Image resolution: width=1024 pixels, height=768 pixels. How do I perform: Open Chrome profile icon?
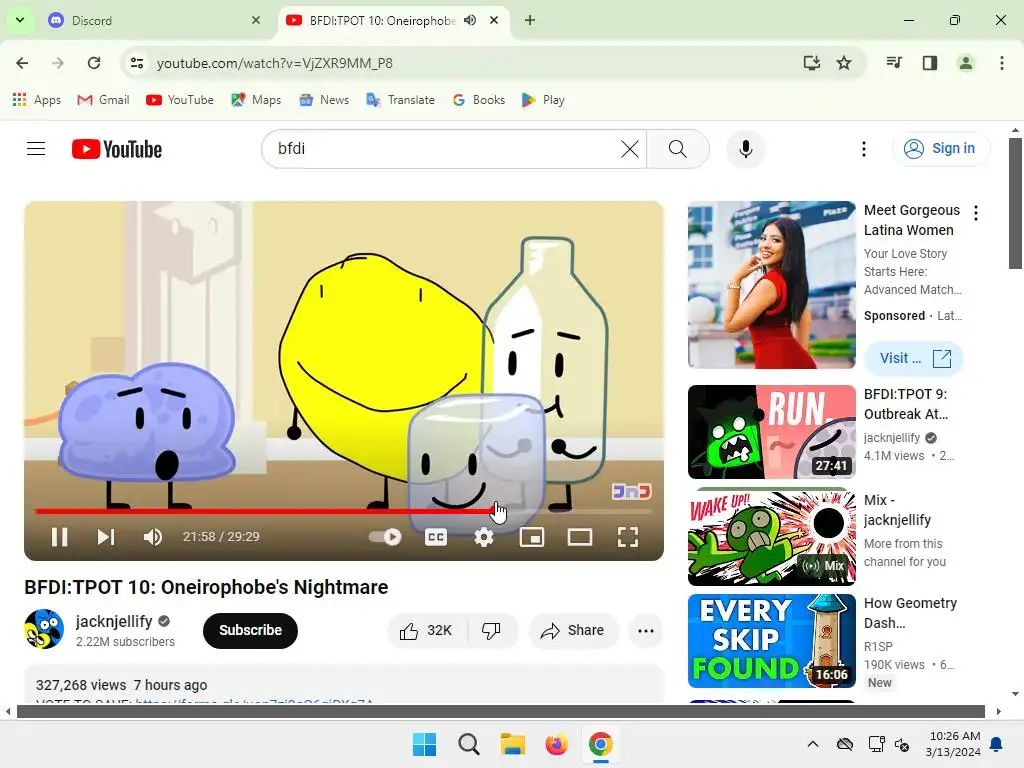965,63
